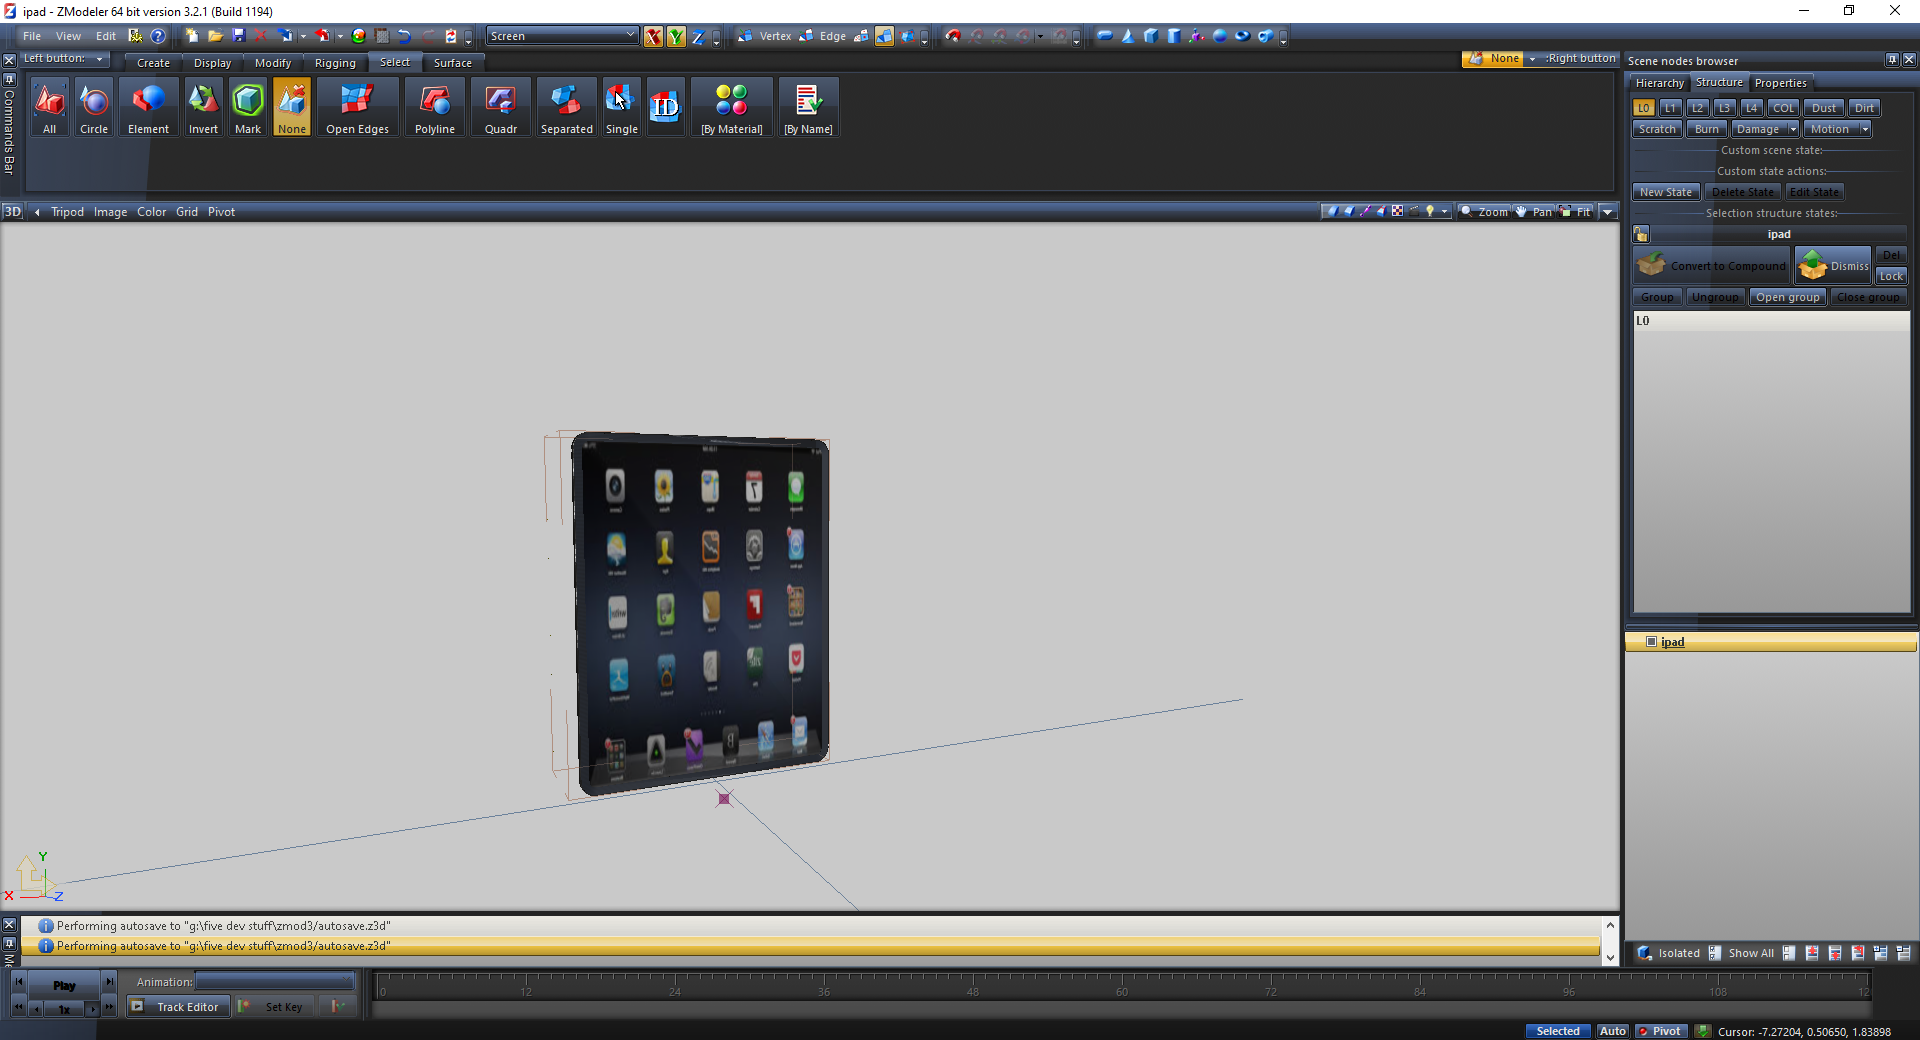Open the Screen coordinate system dropdown
Screen dimensions: 1920x1040
[562, 36]
